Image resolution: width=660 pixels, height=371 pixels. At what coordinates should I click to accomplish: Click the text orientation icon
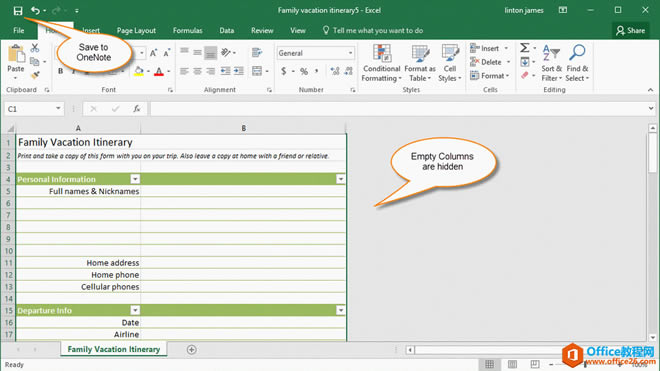point(226,53)
